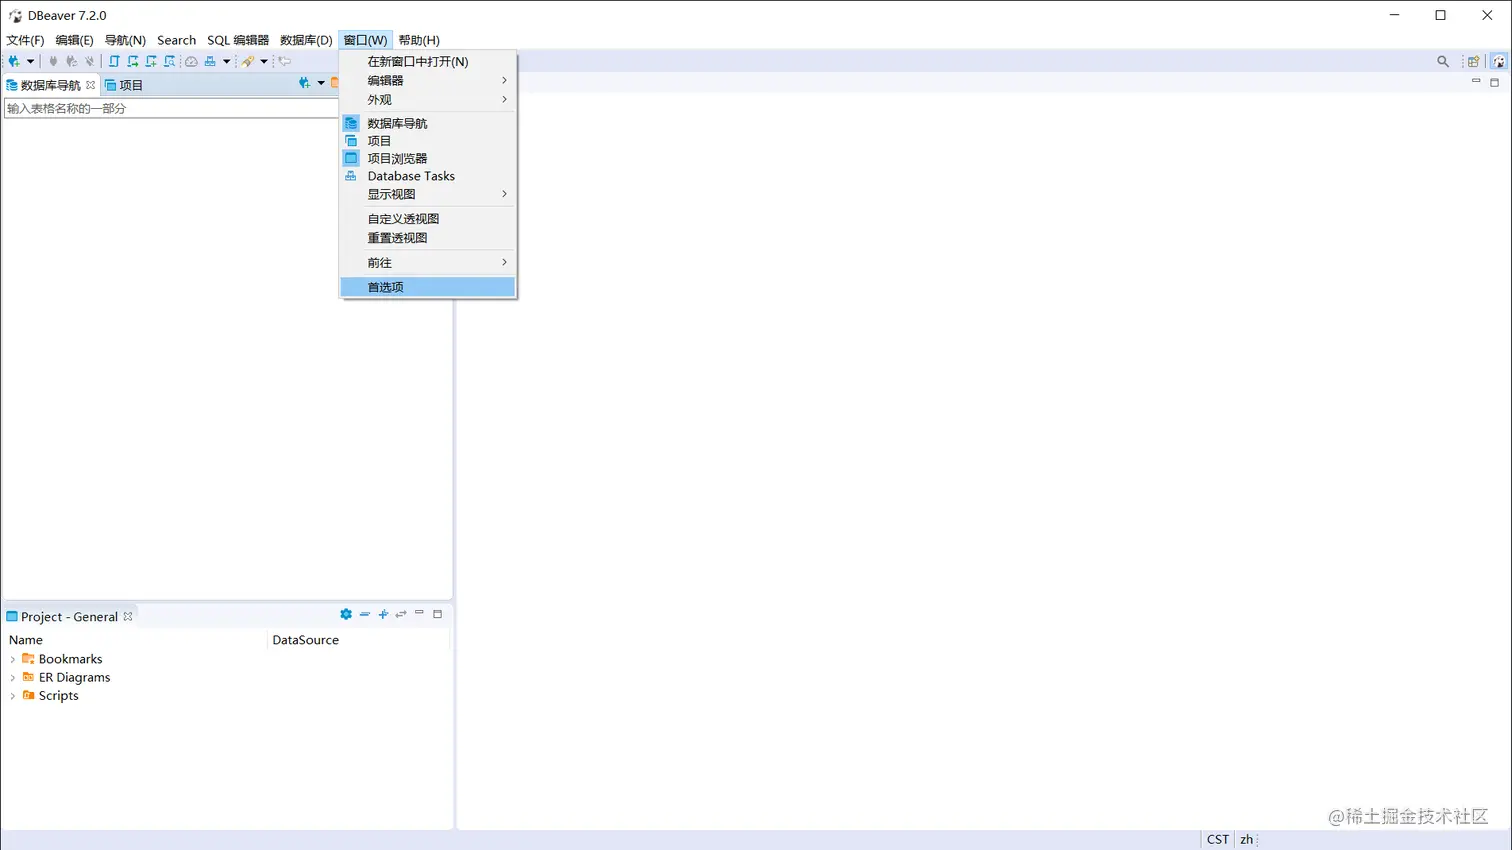The image size is (1512, 850).
Task: Open dropdown arrow next to main toolbar New Connection icon
Action: 30,61
